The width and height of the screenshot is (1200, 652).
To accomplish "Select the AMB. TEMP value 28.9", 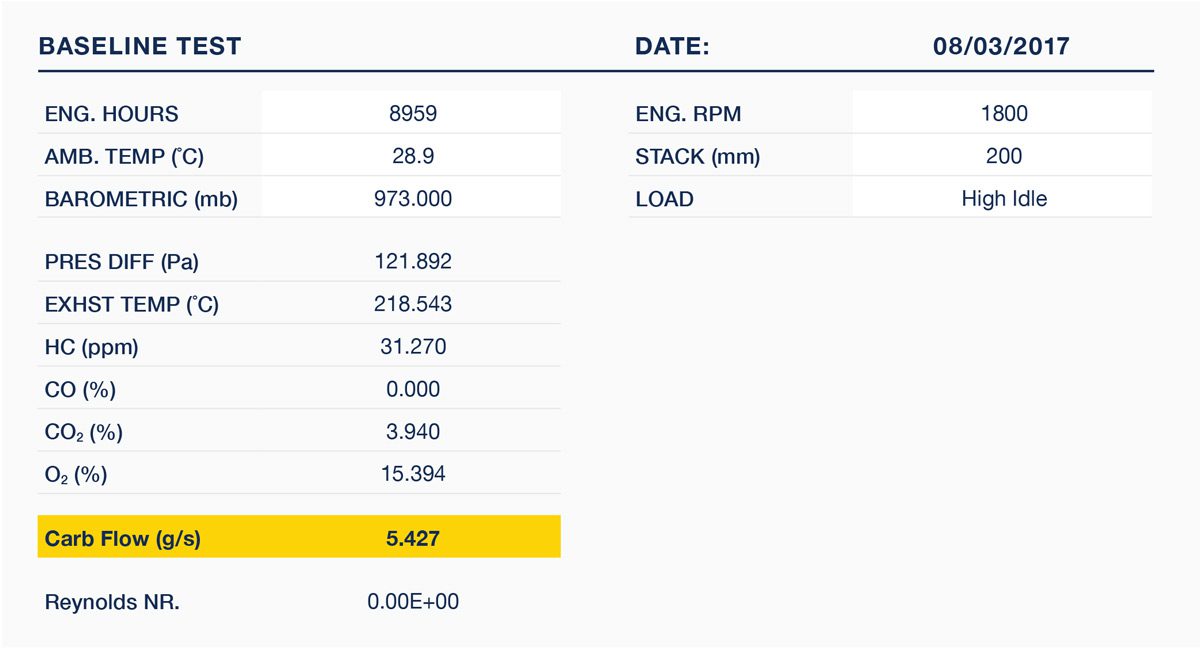I will point(412,157).
